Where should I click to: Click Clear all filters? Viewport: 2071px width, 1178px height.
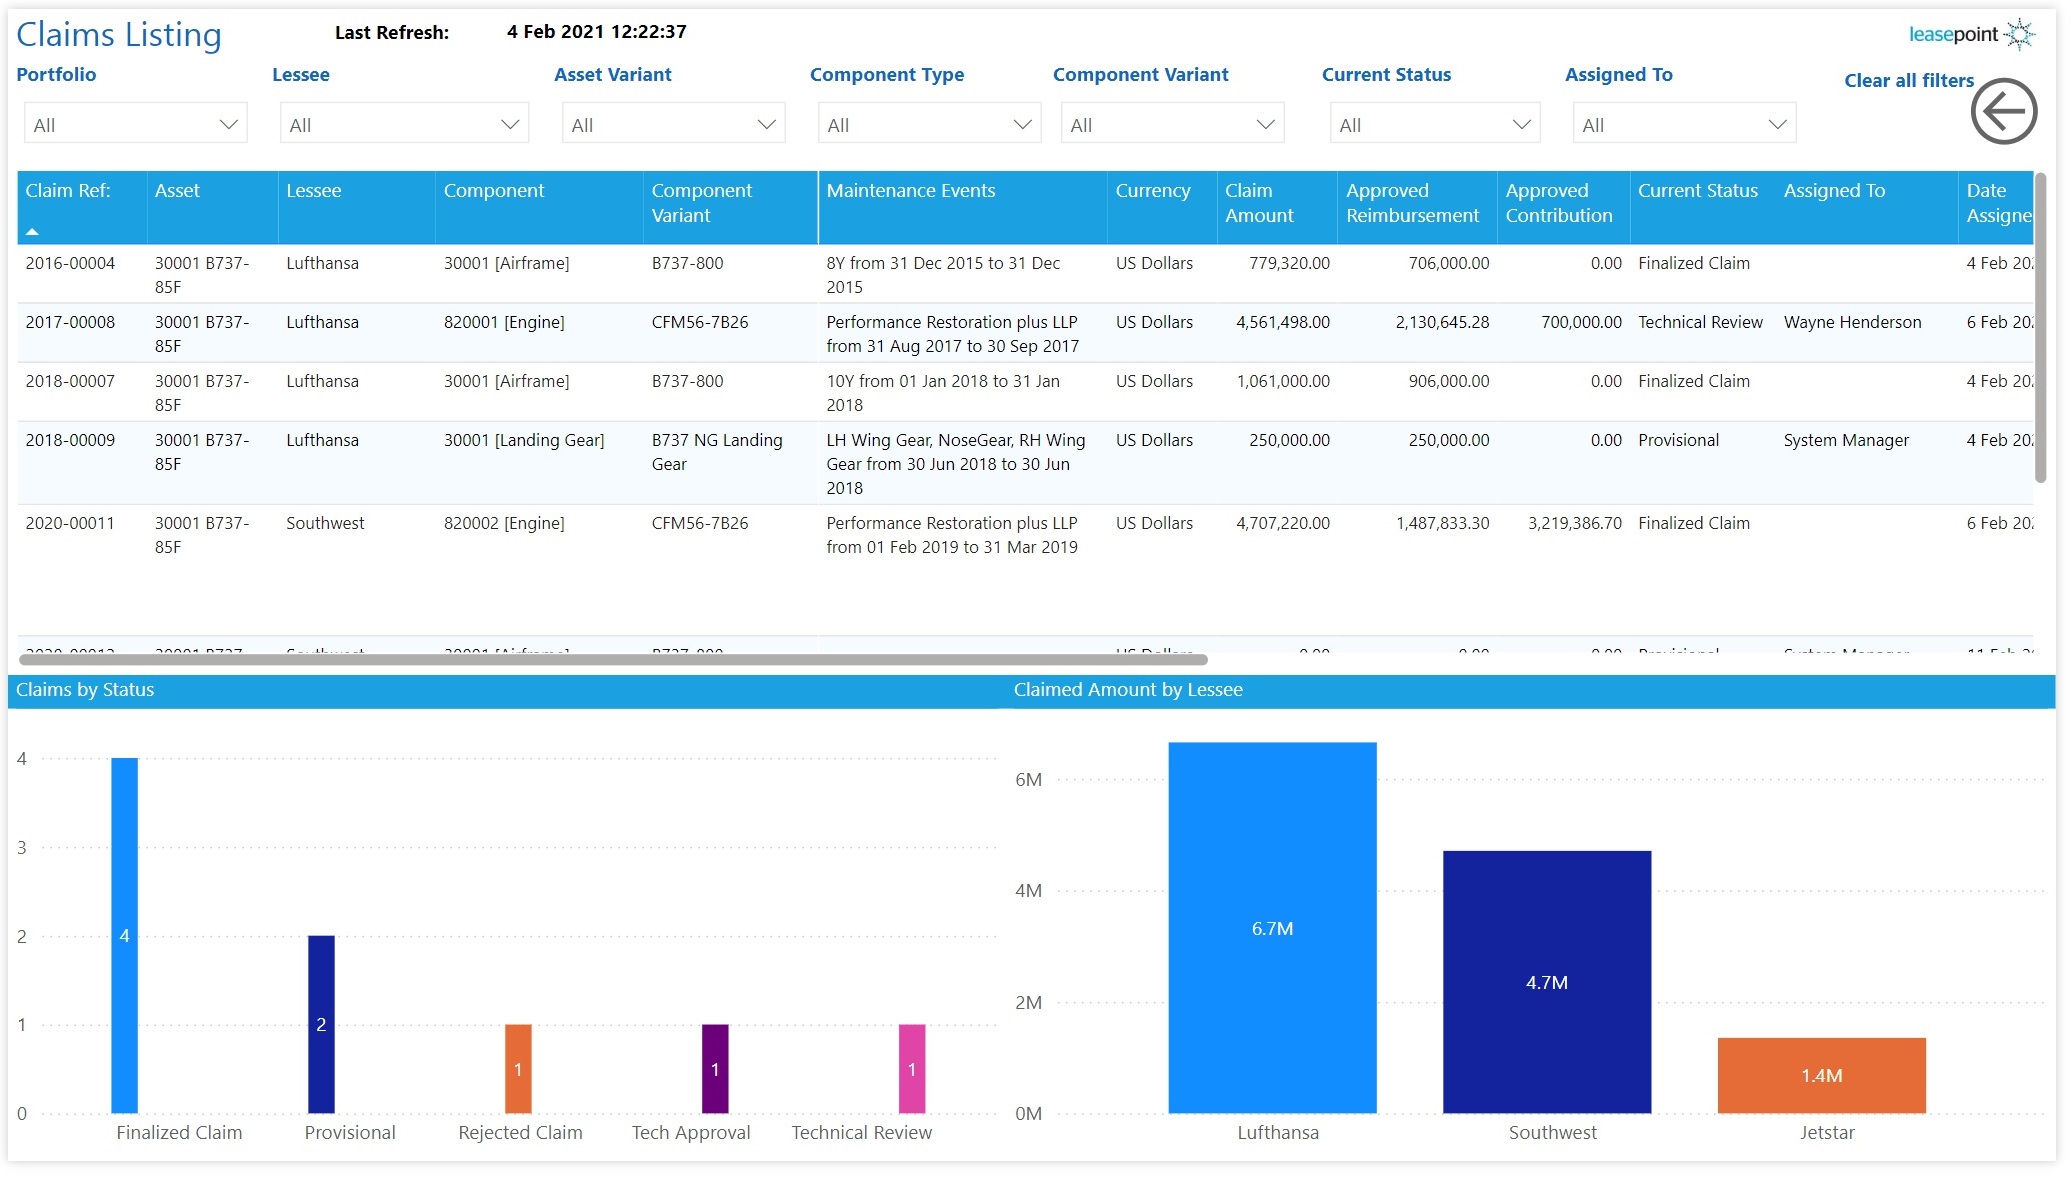[x=1909, y=80]
